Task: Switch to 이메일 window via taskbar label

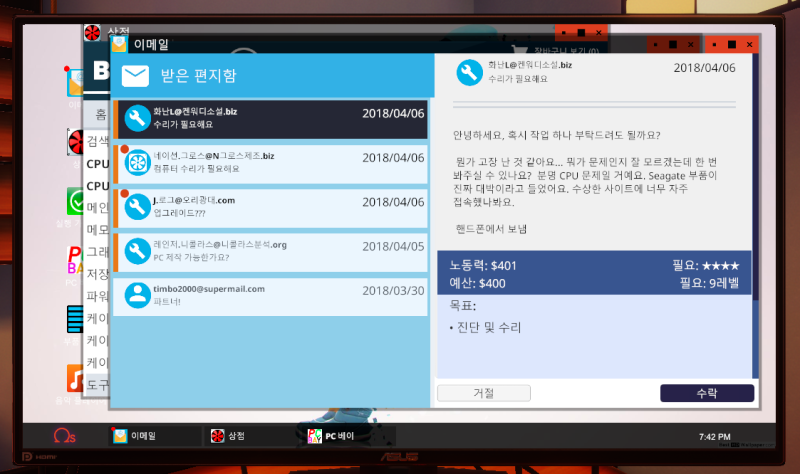Action: [143, 436]
